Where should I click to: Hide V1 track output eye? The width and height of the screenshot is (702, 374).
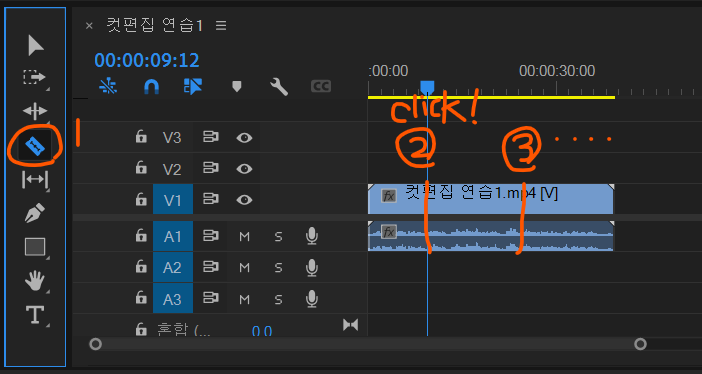244,200
